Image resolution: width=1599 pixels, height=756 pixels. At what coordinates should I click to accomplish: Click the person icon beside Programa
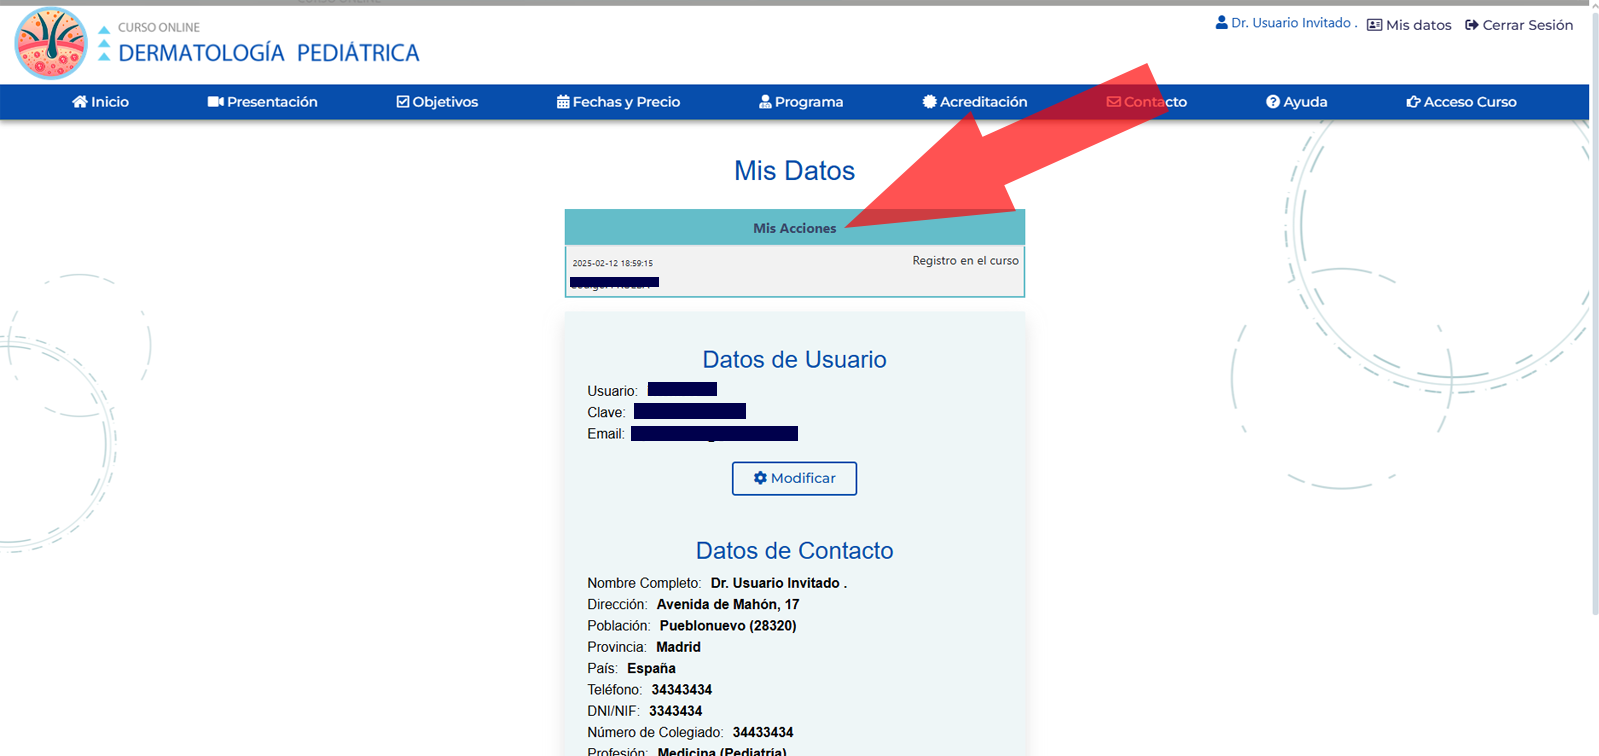click(765, 102)
